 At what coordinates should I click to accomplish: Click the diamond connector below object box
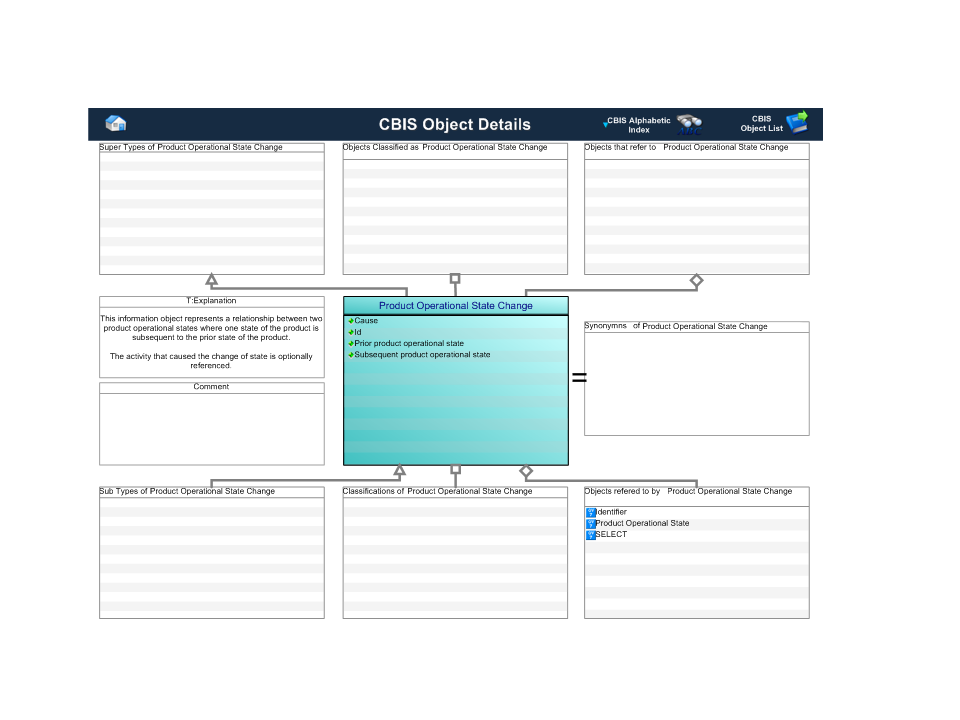[x=526, y=471]
